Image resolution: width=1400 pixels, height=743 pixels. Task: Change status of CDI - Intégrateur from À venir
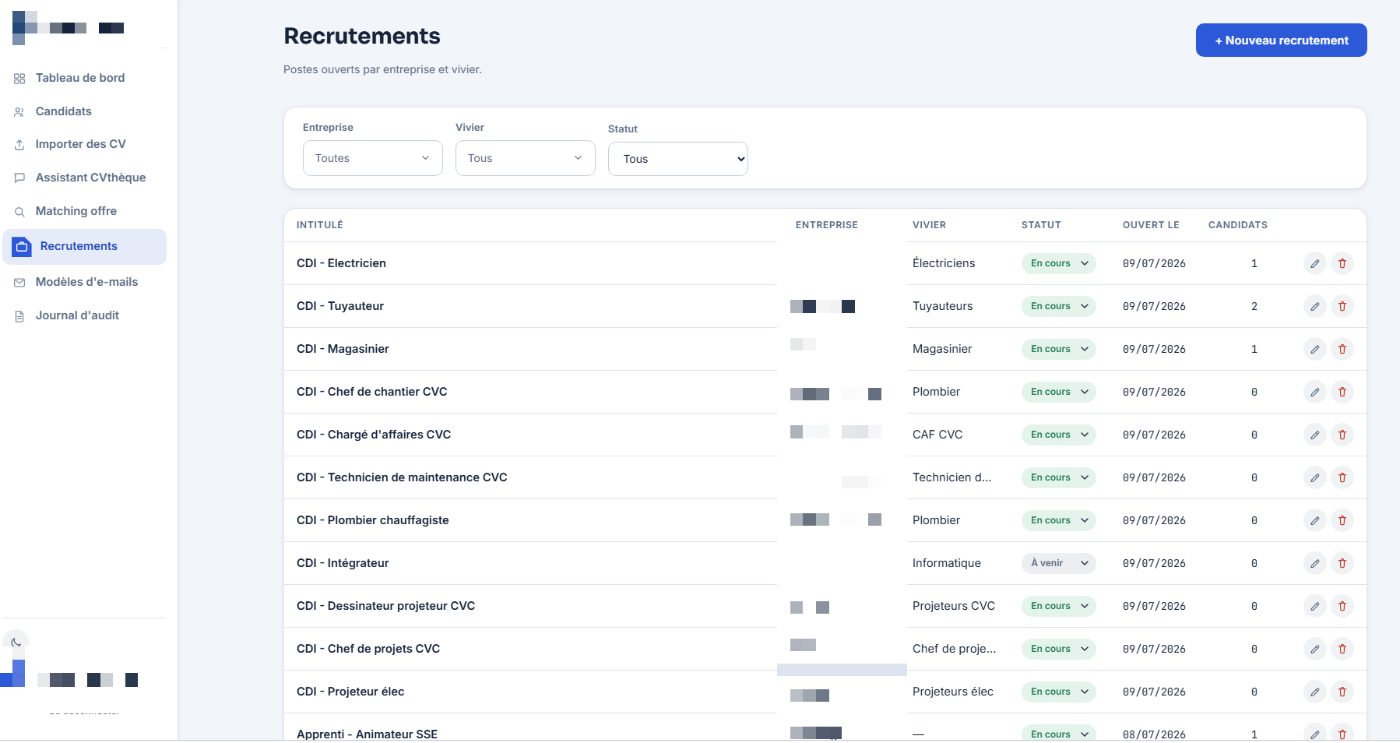point(1058,564)
